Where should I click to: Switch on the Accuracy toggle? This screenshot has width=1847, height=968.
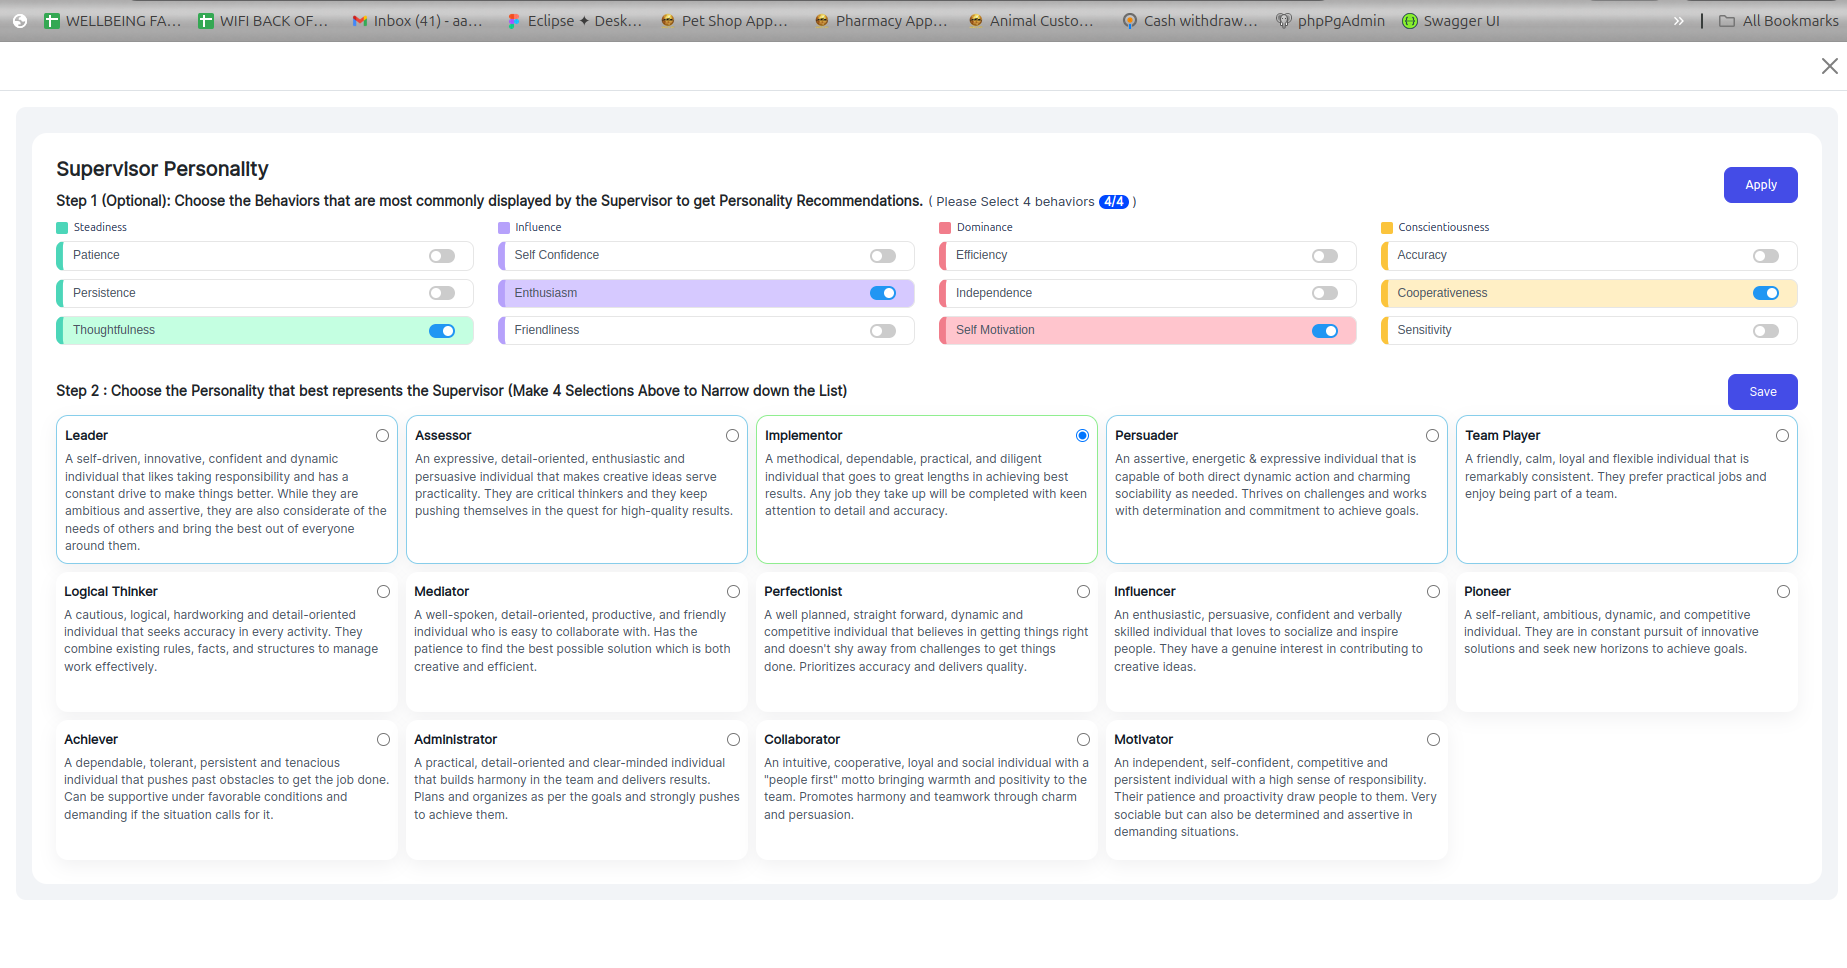1765,256
